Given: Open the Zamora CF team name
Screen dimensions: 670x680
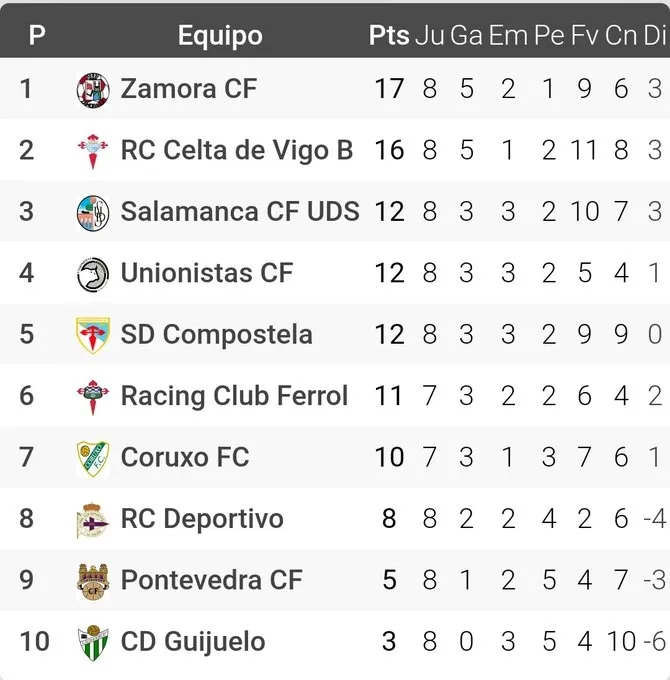Looking at the screenshot, I should [x=189, y=89].
